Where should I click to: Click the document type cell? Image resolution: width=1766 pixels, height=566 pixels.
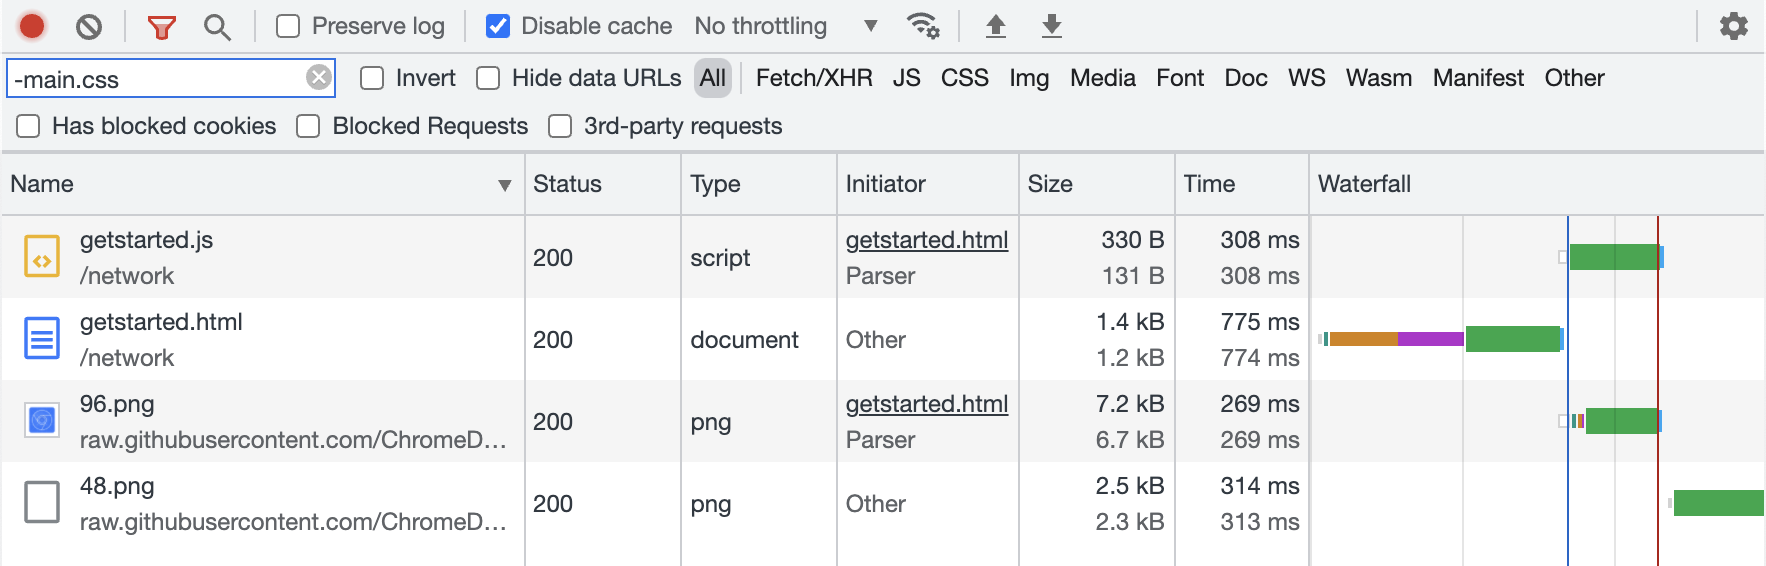click(744, 340)
